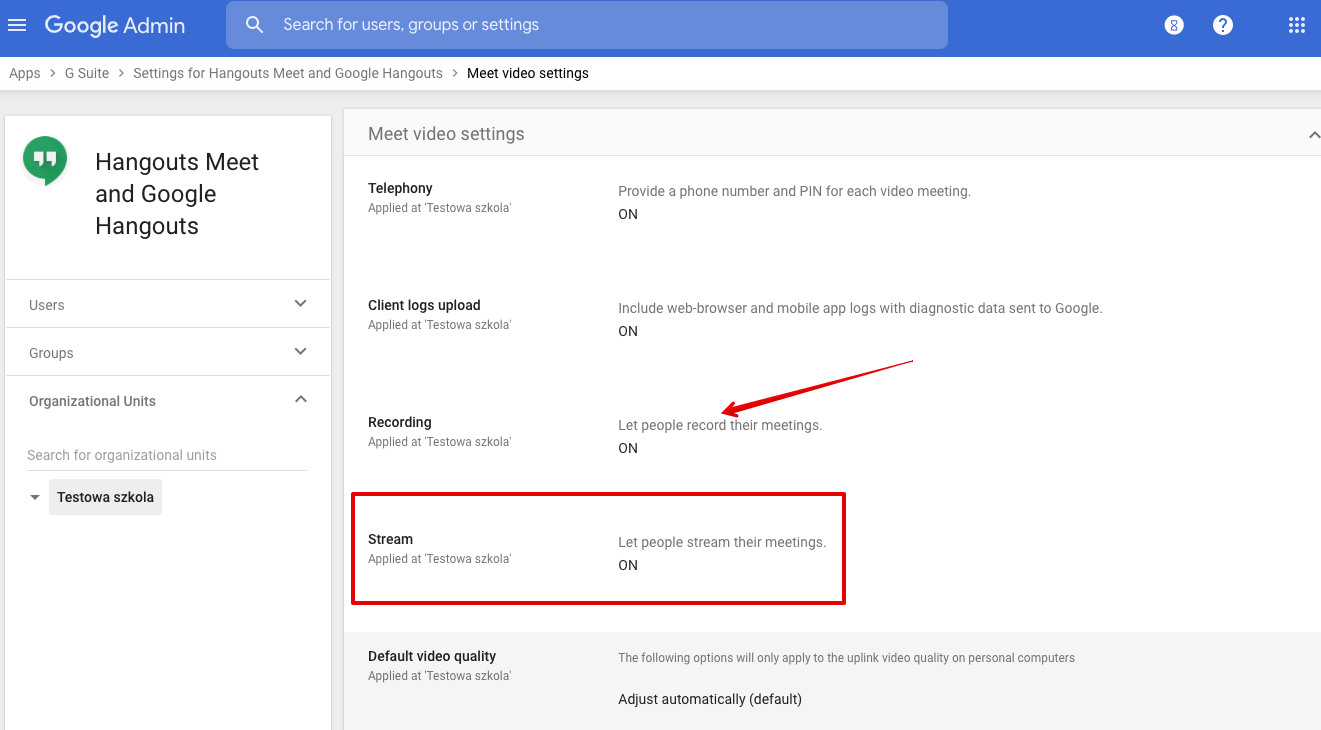Focus the organizational units search field

(x=167, y=455)
